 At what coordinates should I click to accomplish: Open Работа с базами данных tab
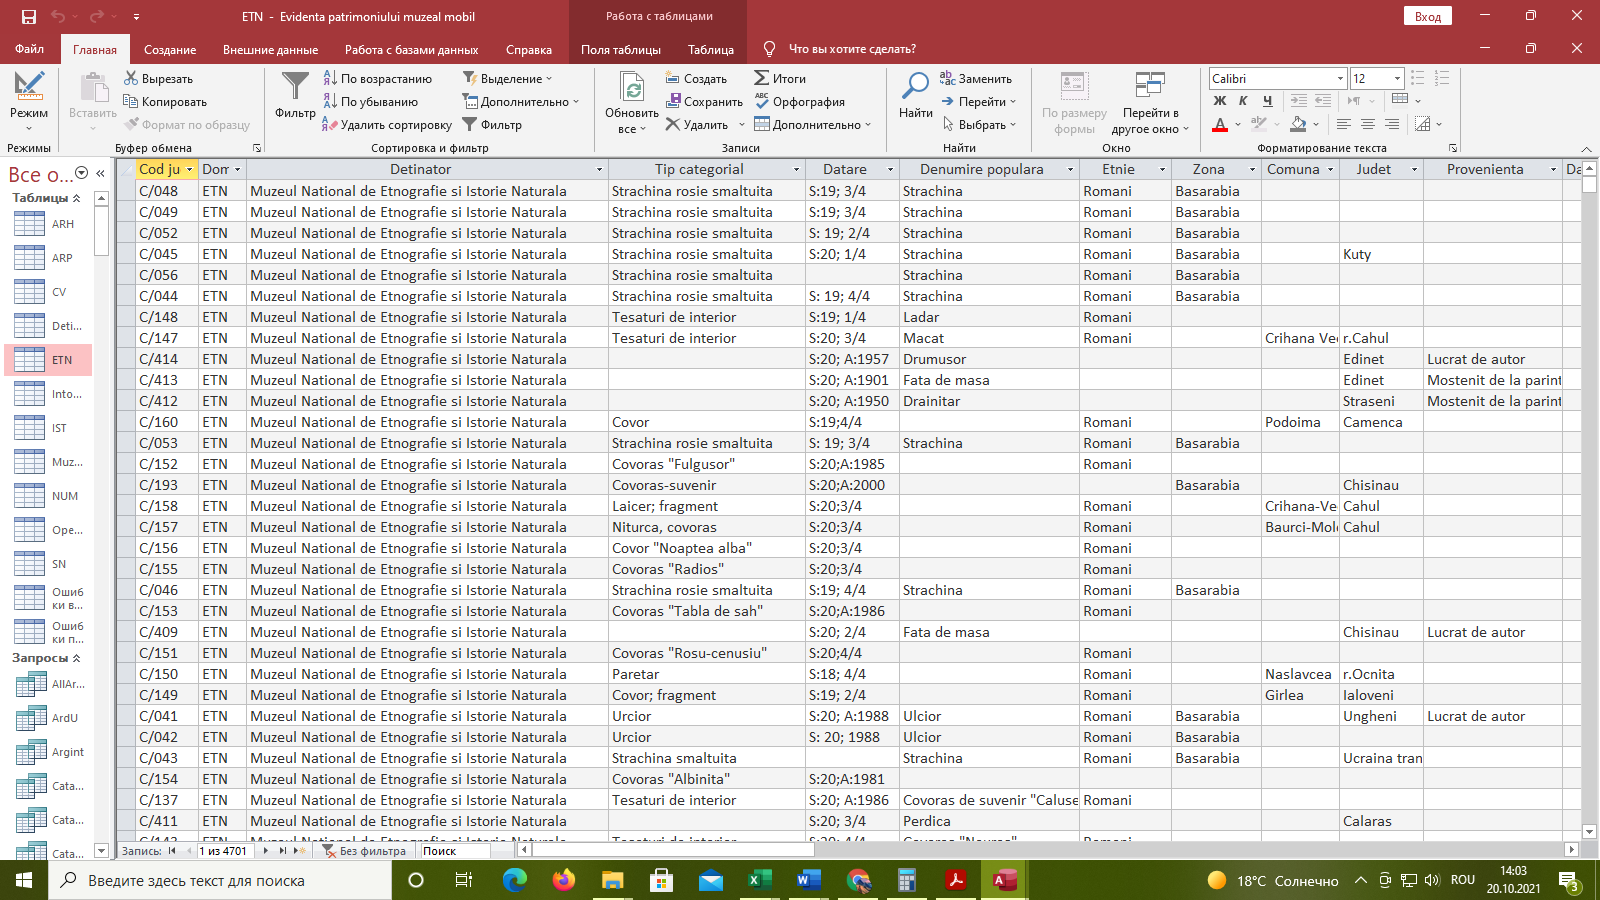tap(411, 49)
